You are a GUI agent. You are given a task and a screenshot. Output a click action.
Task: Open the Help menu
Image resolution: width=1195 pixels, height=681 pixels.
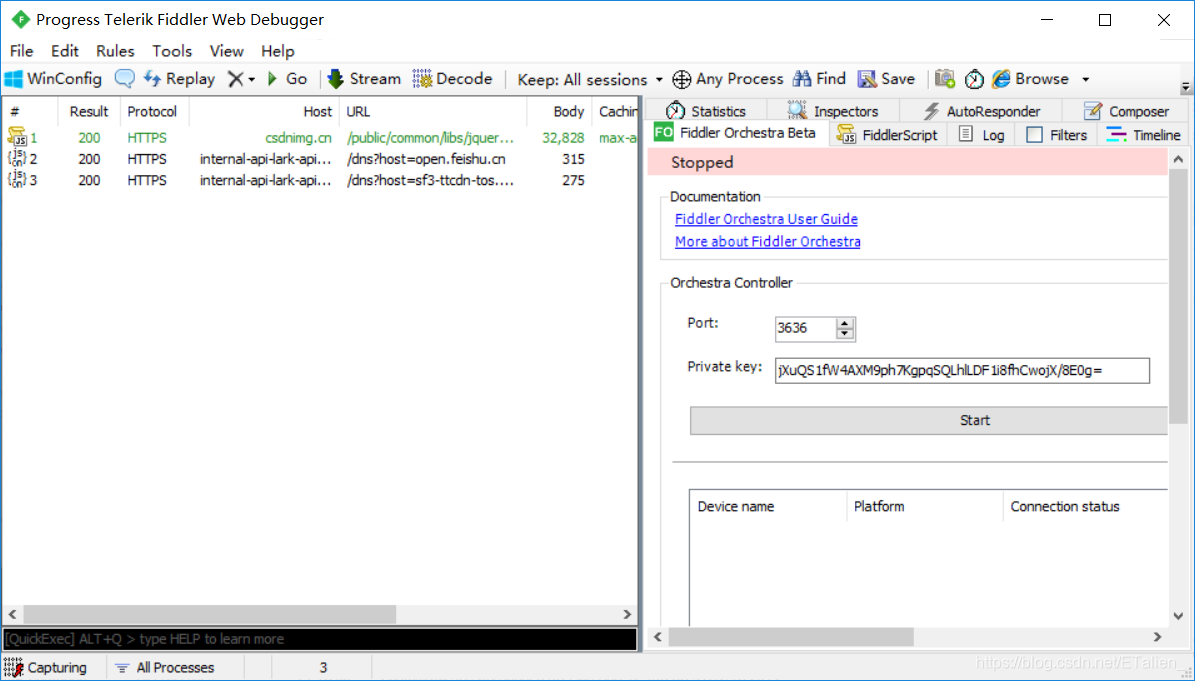(x=277, y=51)
